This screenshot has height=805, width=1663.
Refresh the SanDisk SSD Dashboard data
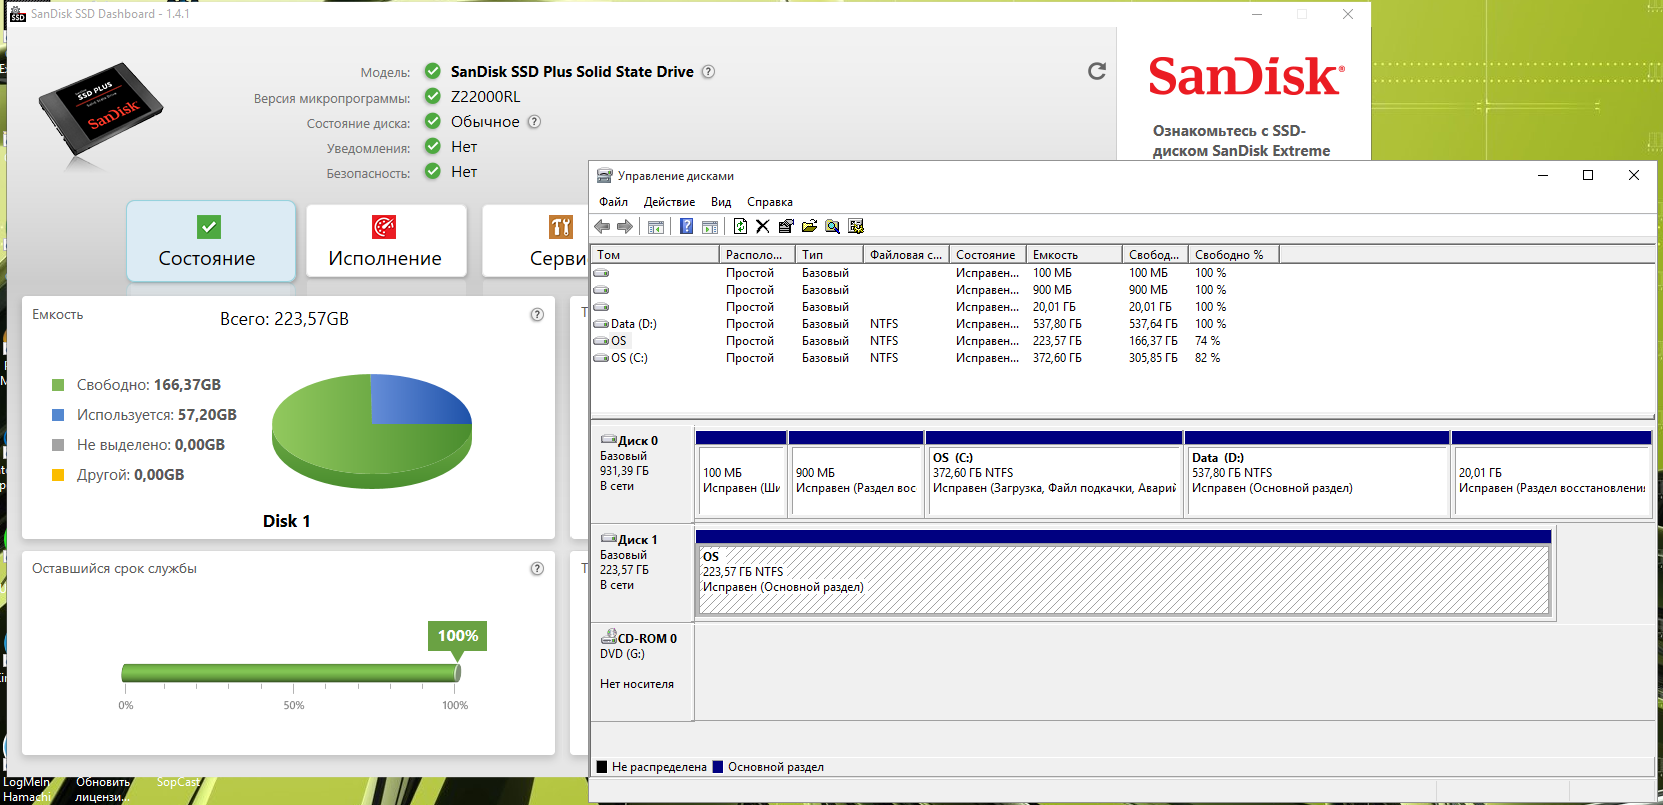click(x=1097, y=71)
